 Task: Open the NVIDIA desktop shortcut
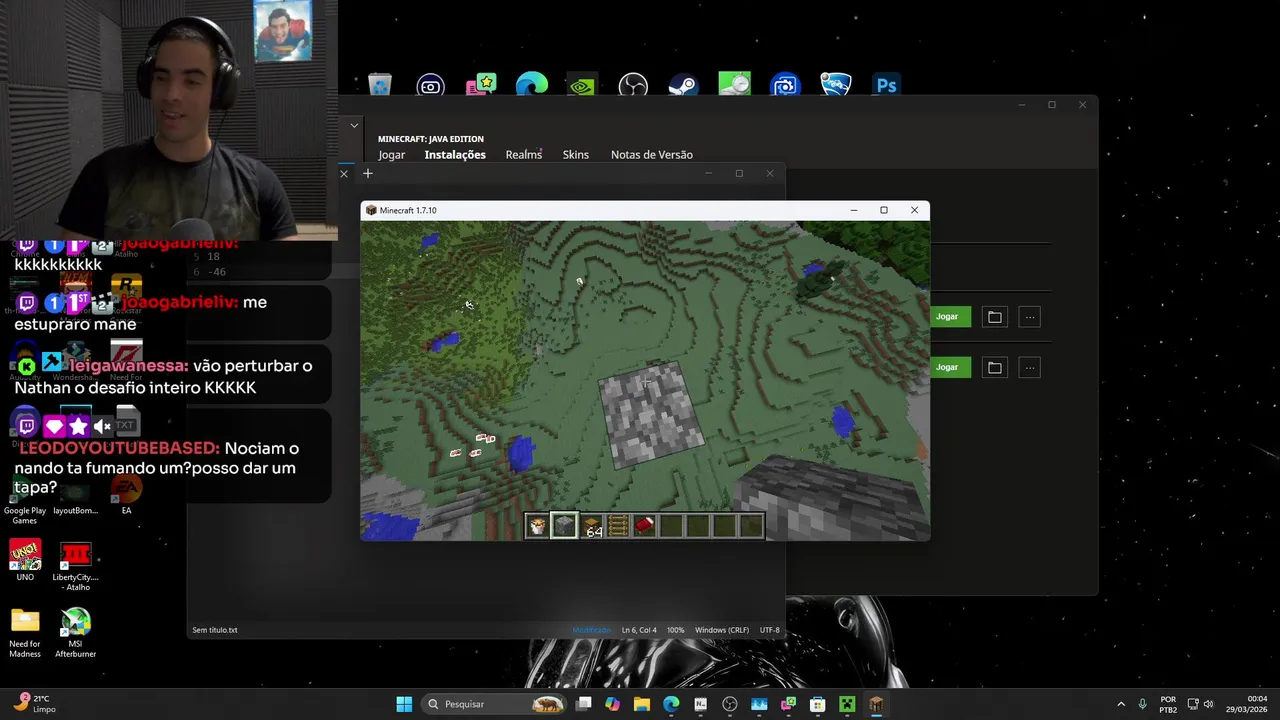coord(583,85)
